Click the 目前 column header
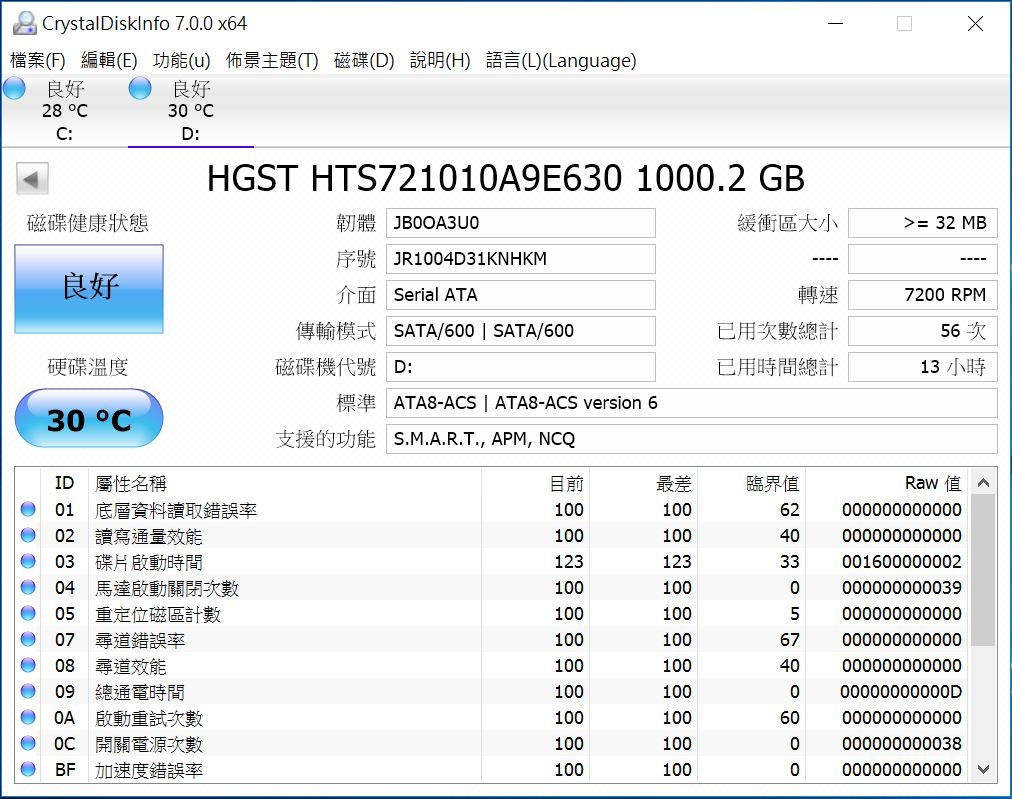The image size is (1012, 799). (x=535, y=483)
